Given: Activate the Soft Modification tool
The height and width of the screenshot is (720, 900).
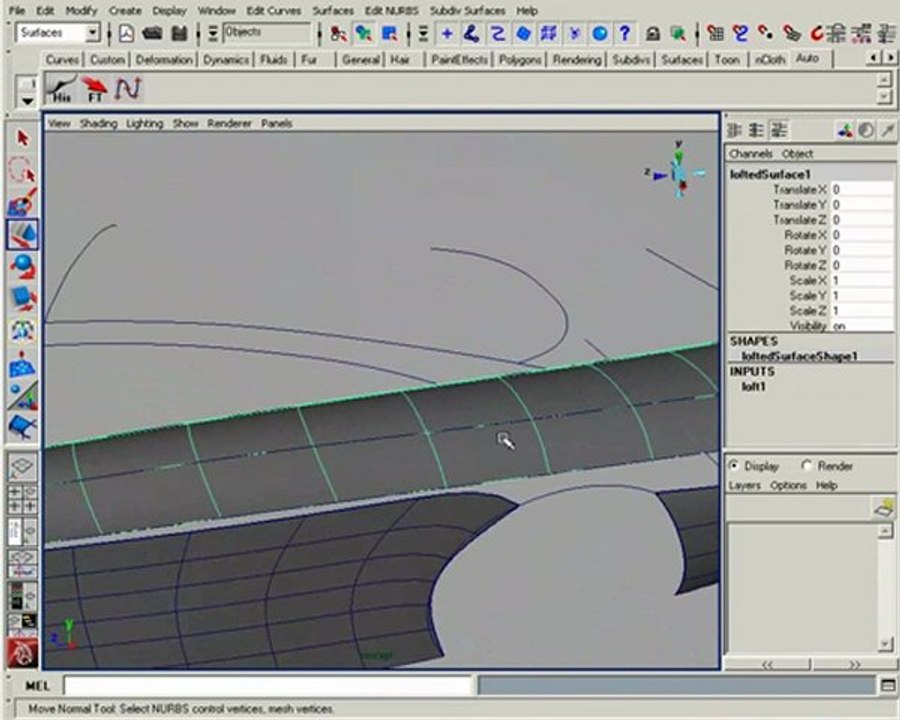Looking at the screenshot, I should tap(23, 364).
